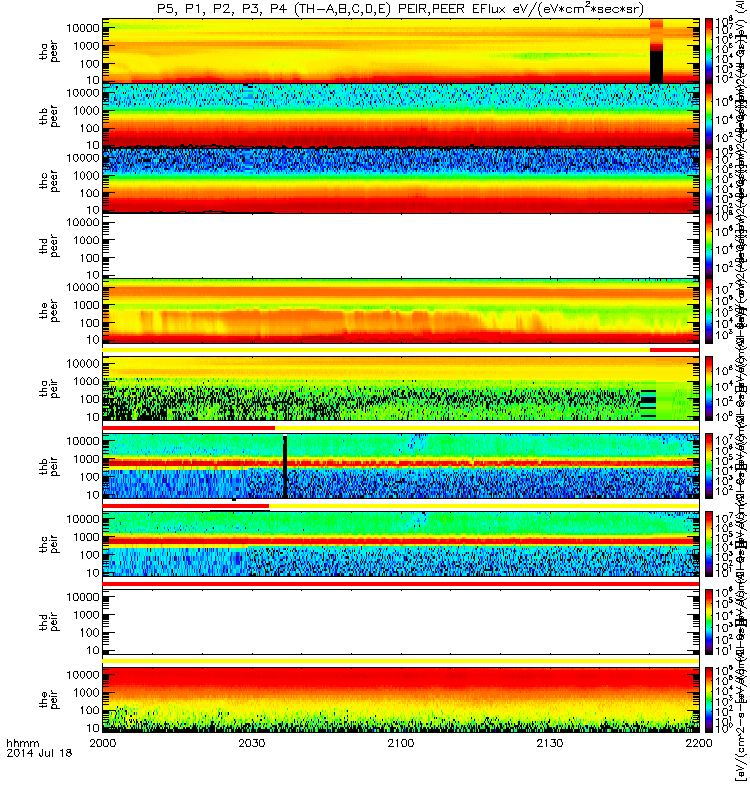Select the 2200 time axis label
The height and width of the screenshot is (800, 750).
(699, 743)
